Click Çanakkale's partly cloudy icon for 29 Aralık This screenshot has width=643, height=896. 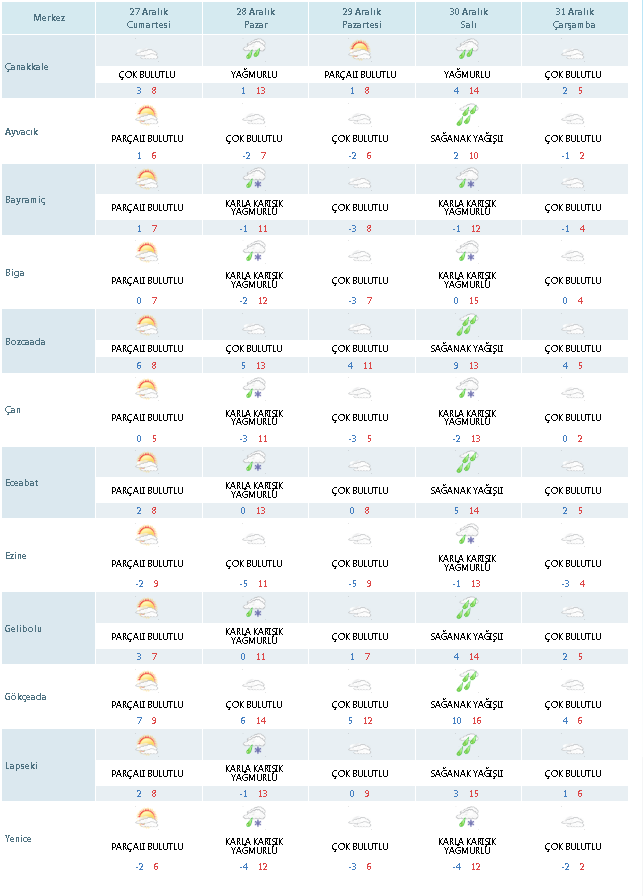360,50
